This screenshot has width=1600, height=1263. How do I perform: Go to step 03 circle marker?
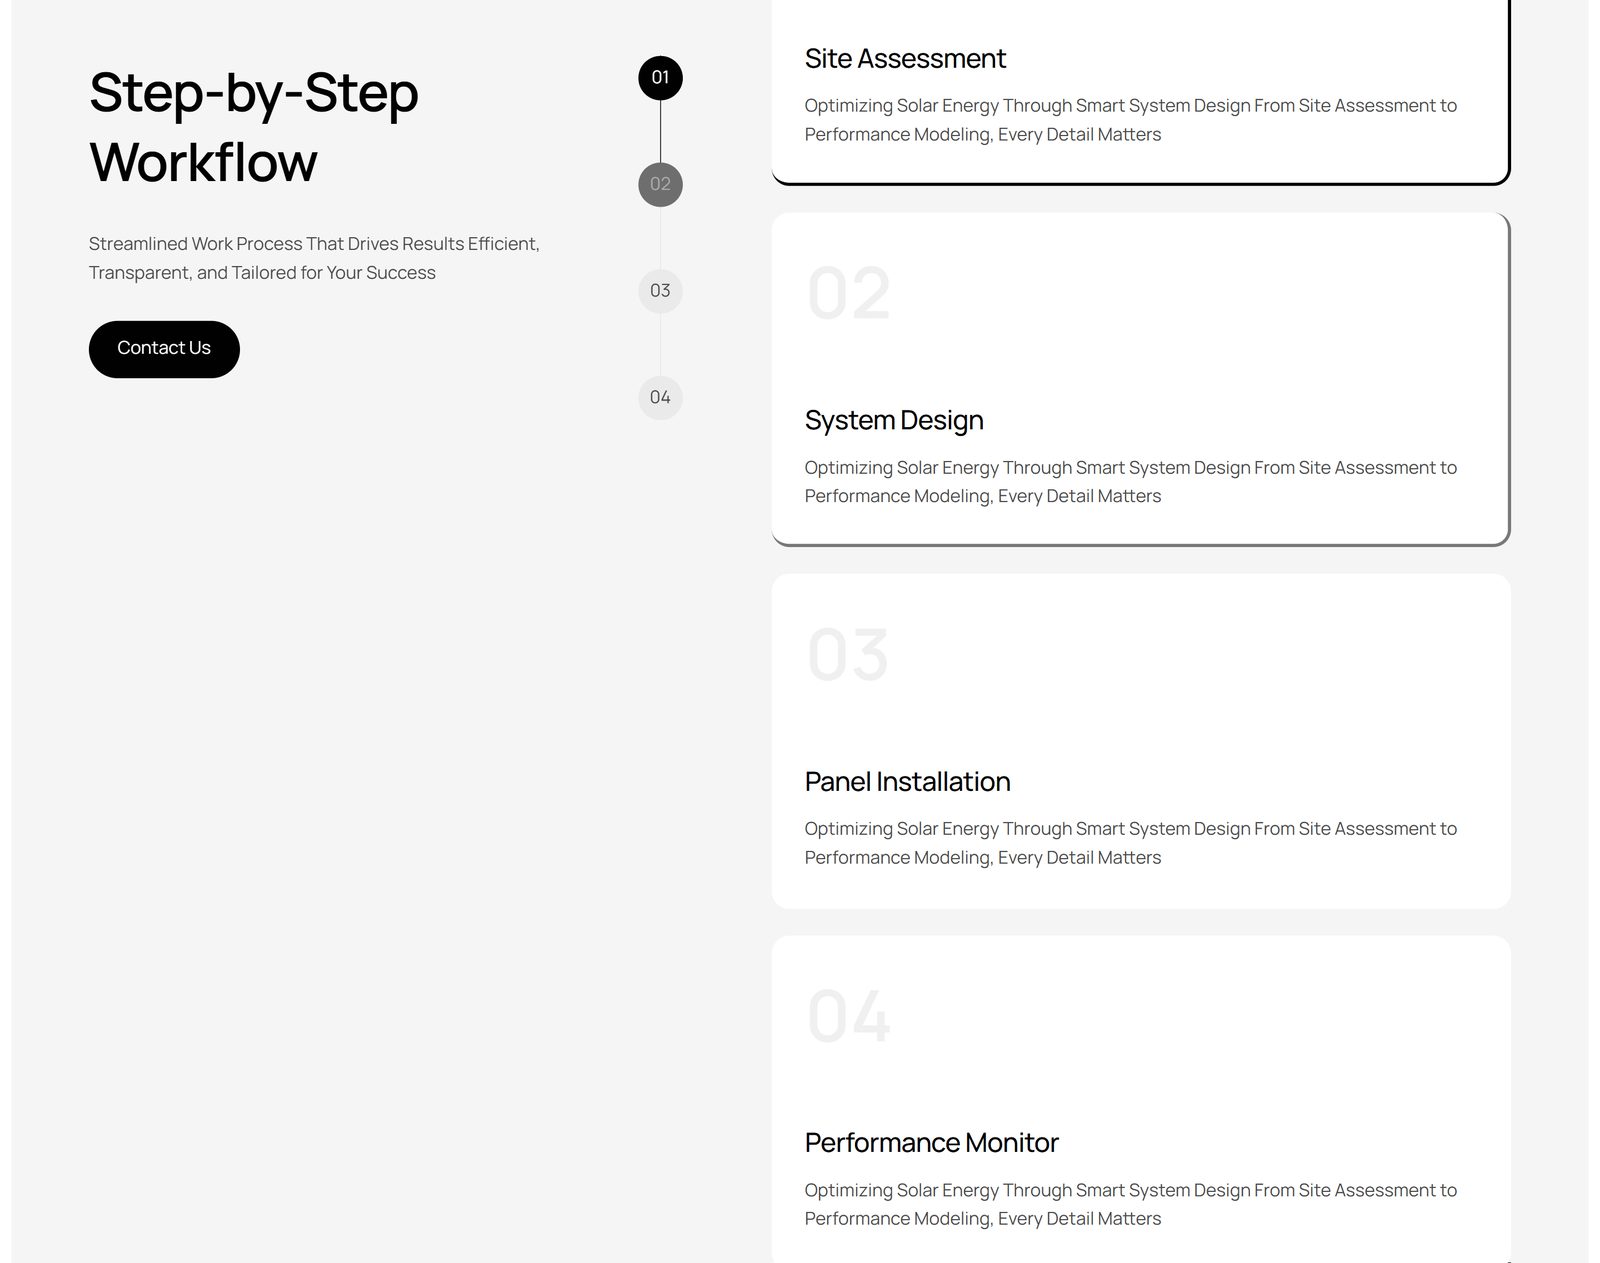[x=660, y=291]
